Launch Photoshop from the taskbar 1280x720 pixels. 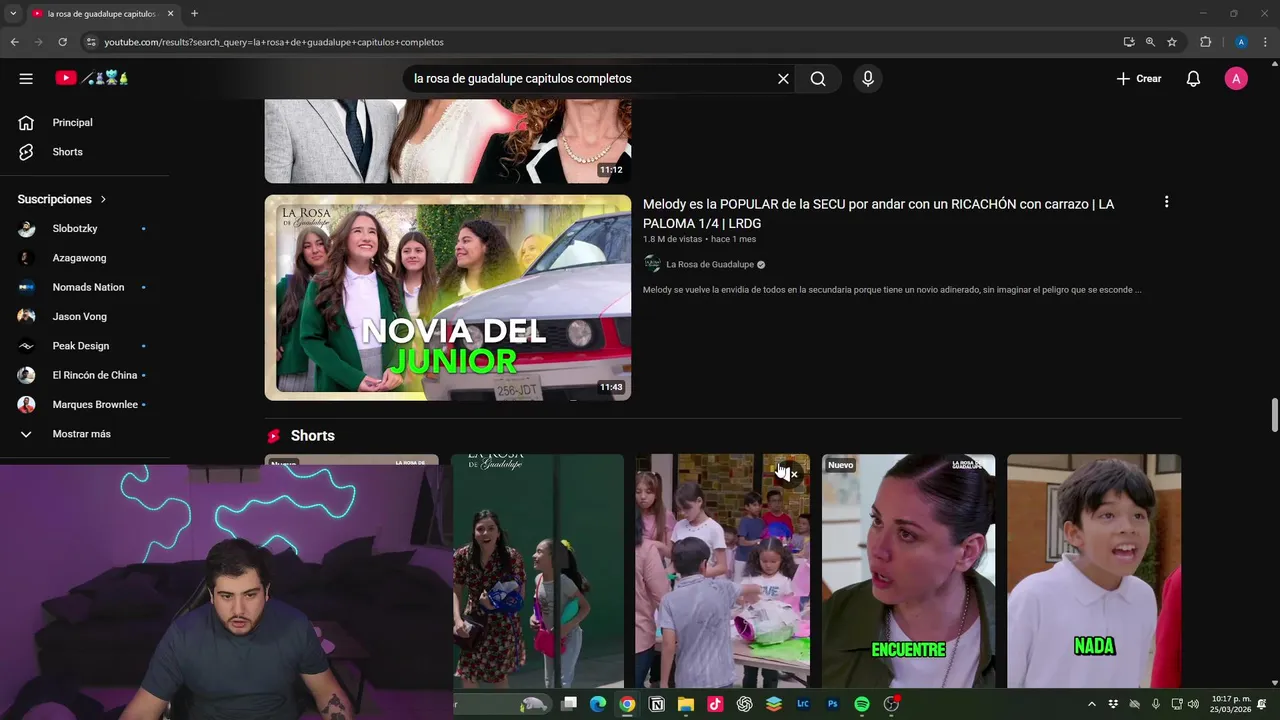pos(832,704)
